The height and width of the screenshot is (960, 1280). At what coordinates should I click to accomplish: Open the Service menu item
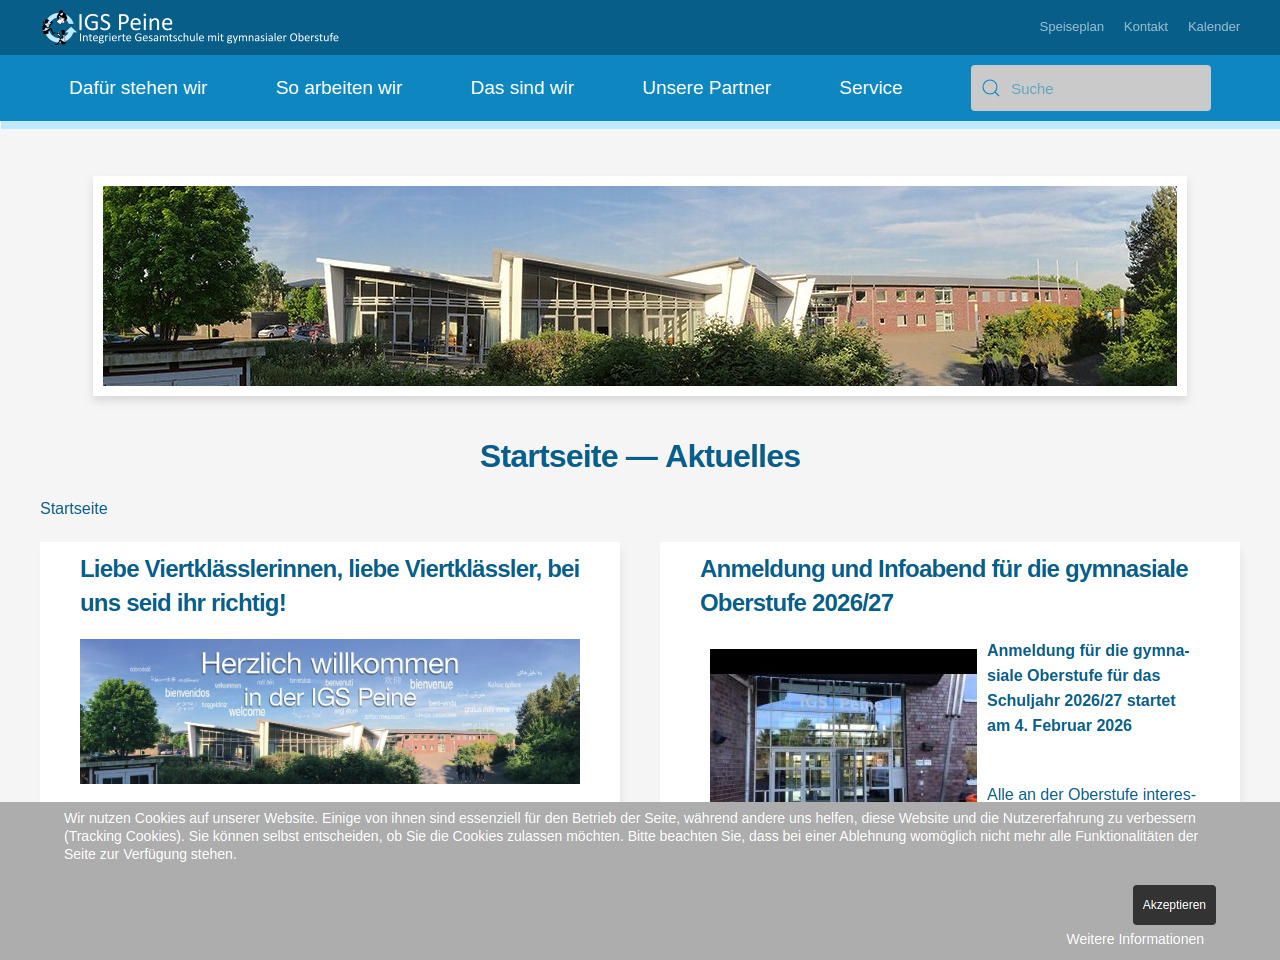(x=870, y=88)
